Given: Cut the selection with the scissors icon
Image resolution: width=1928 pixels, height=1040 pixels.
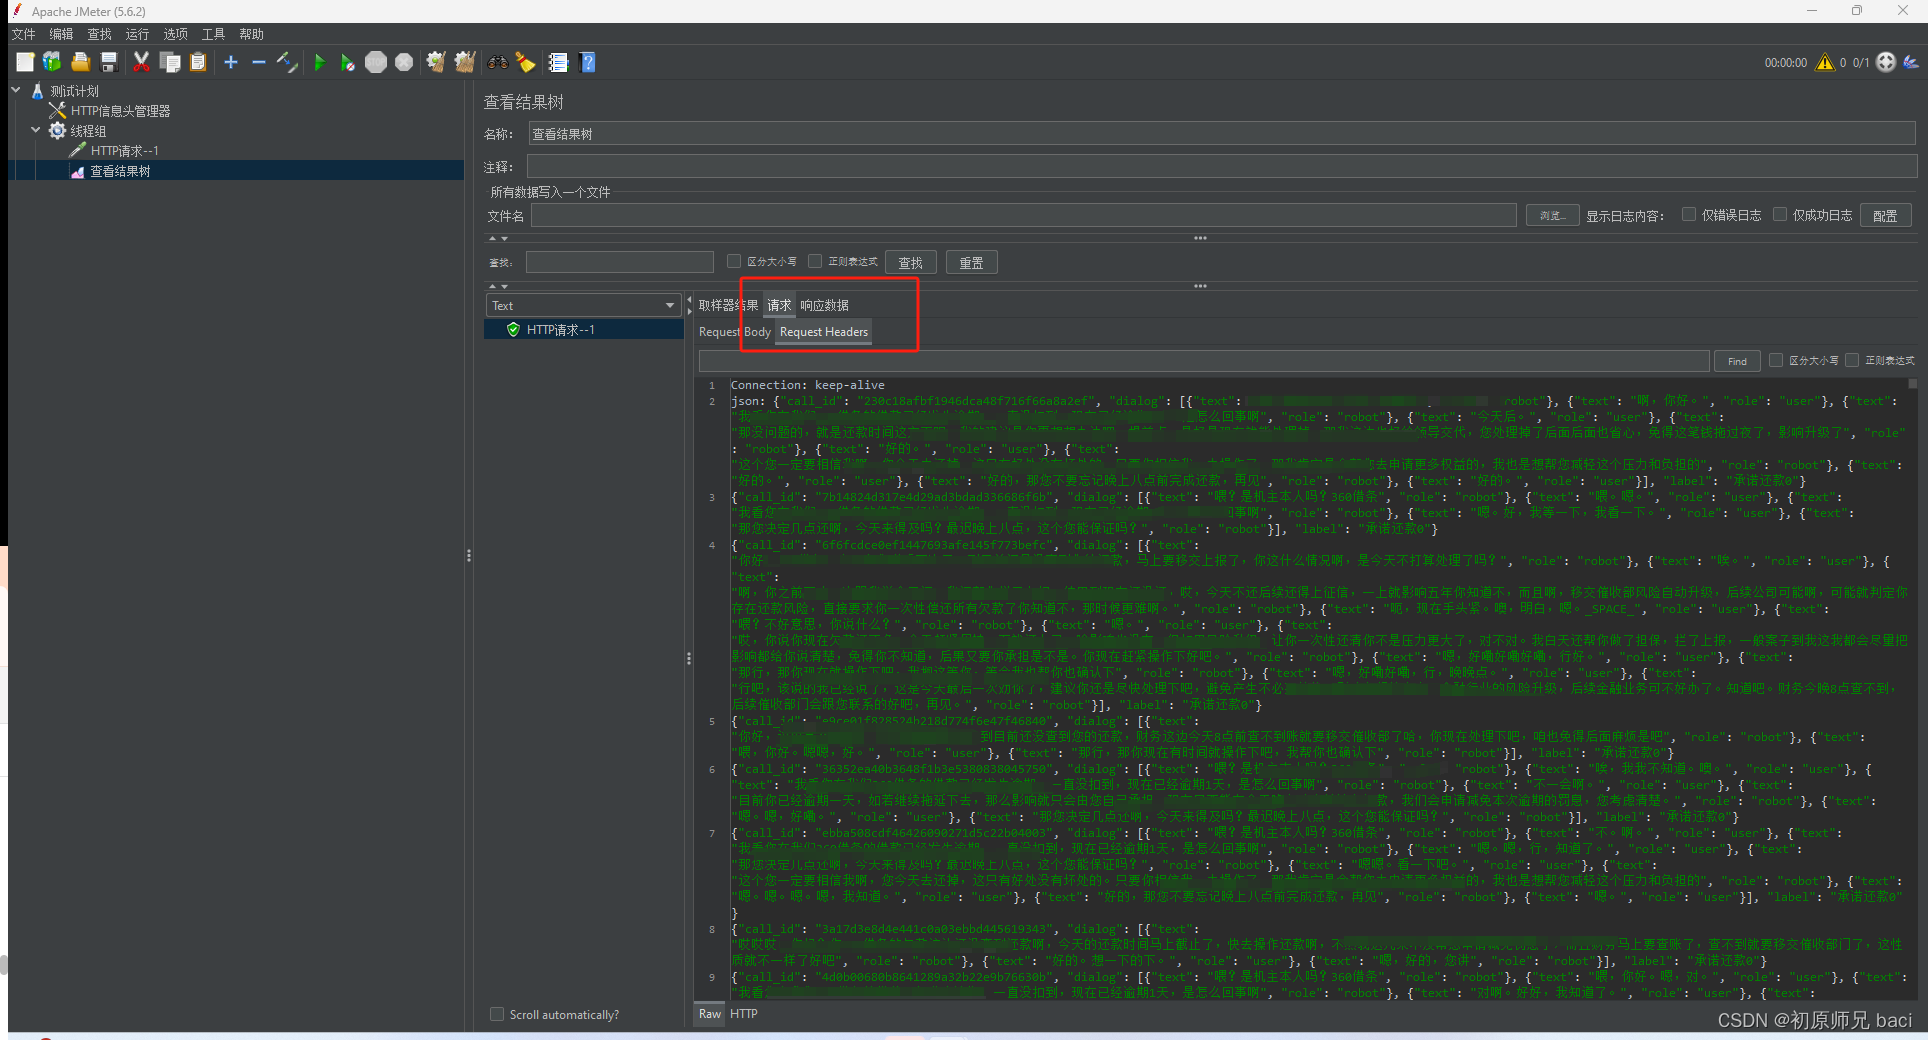Looking at the screenshot, I should coord(141,62).
